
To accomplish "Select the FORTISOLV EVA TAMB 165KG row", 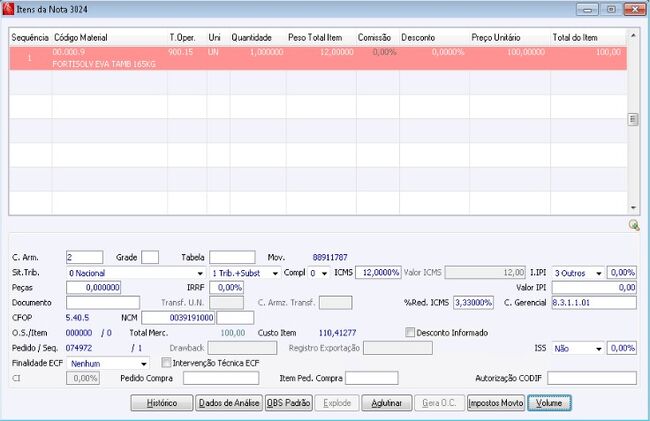I will (x=318, y=58).
